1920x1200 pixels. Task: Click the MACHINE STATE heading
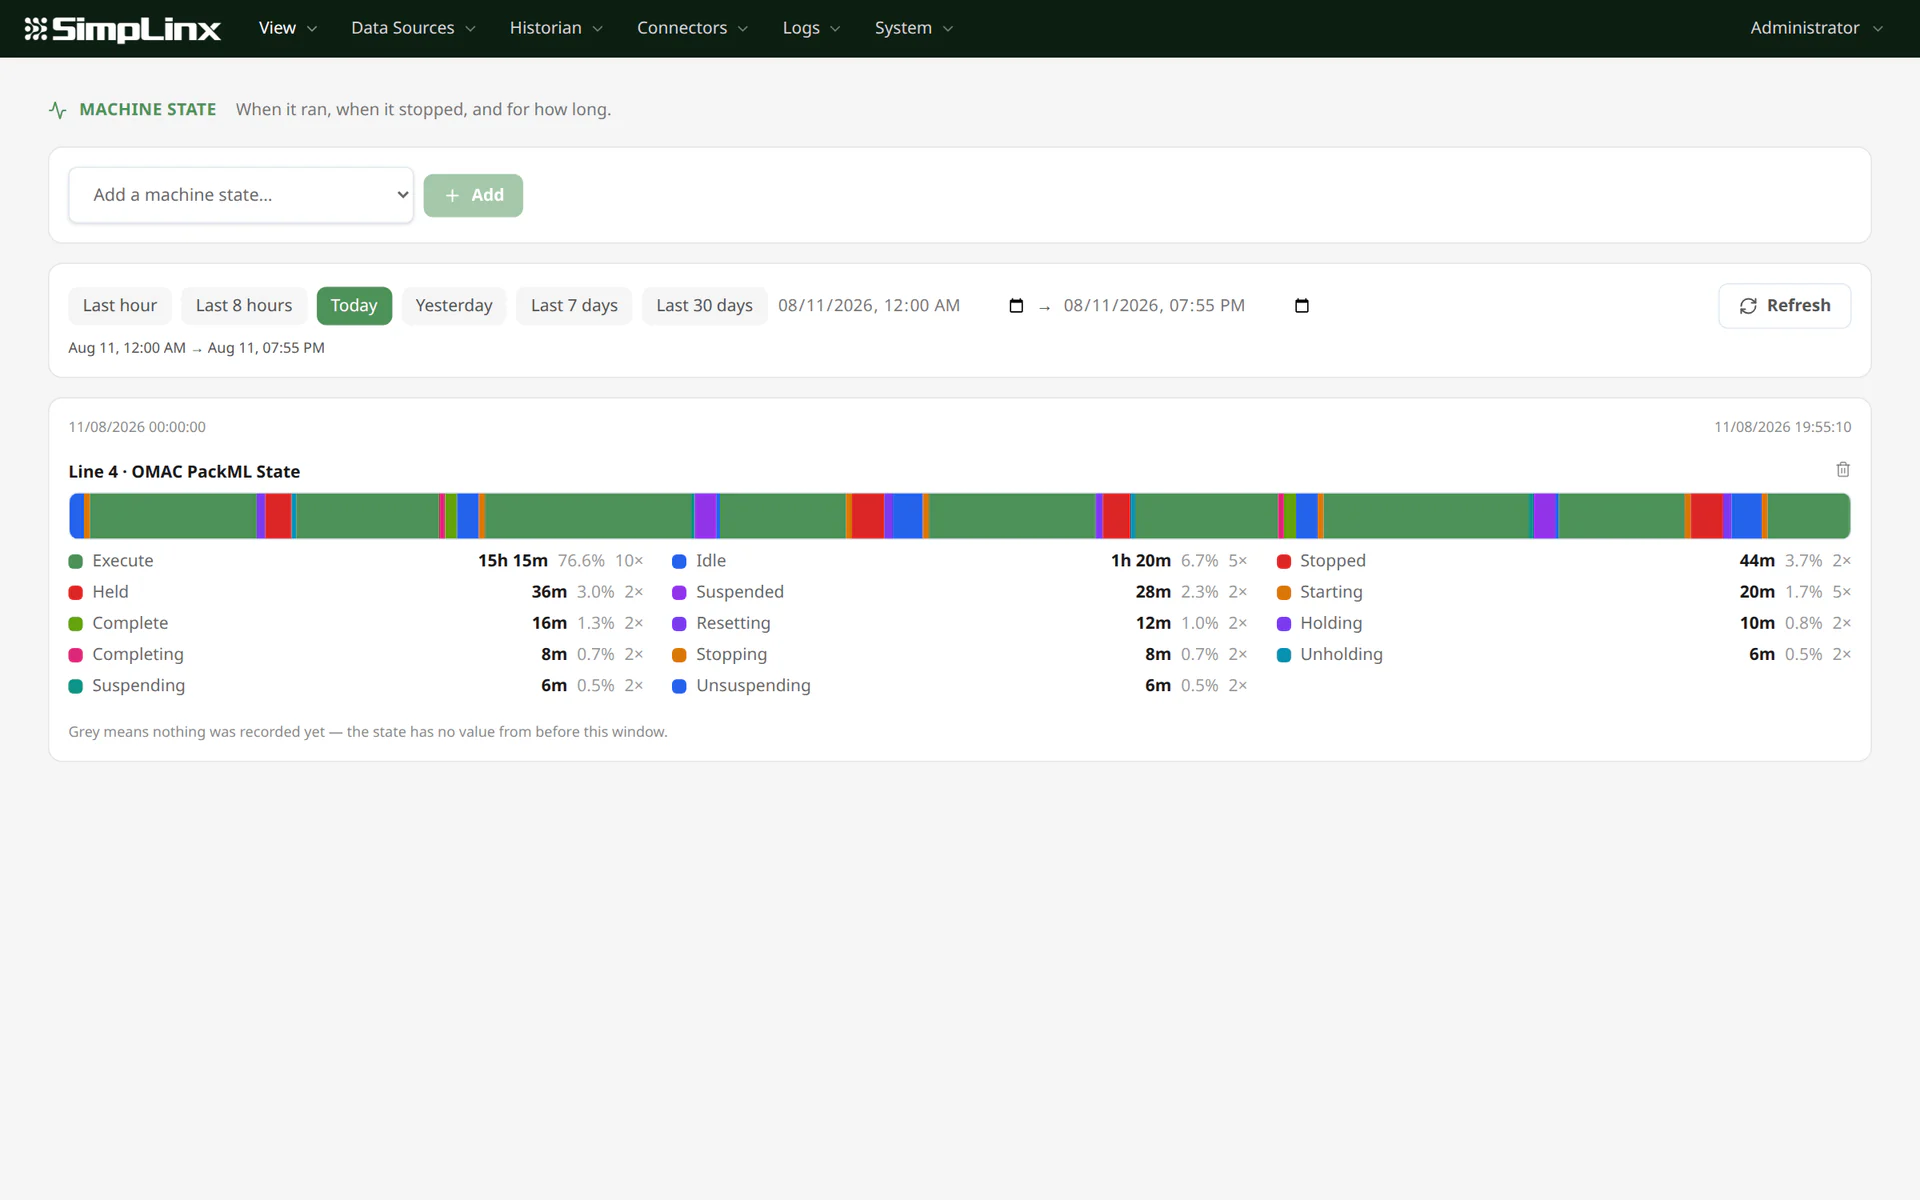click(x=148, y=110)
